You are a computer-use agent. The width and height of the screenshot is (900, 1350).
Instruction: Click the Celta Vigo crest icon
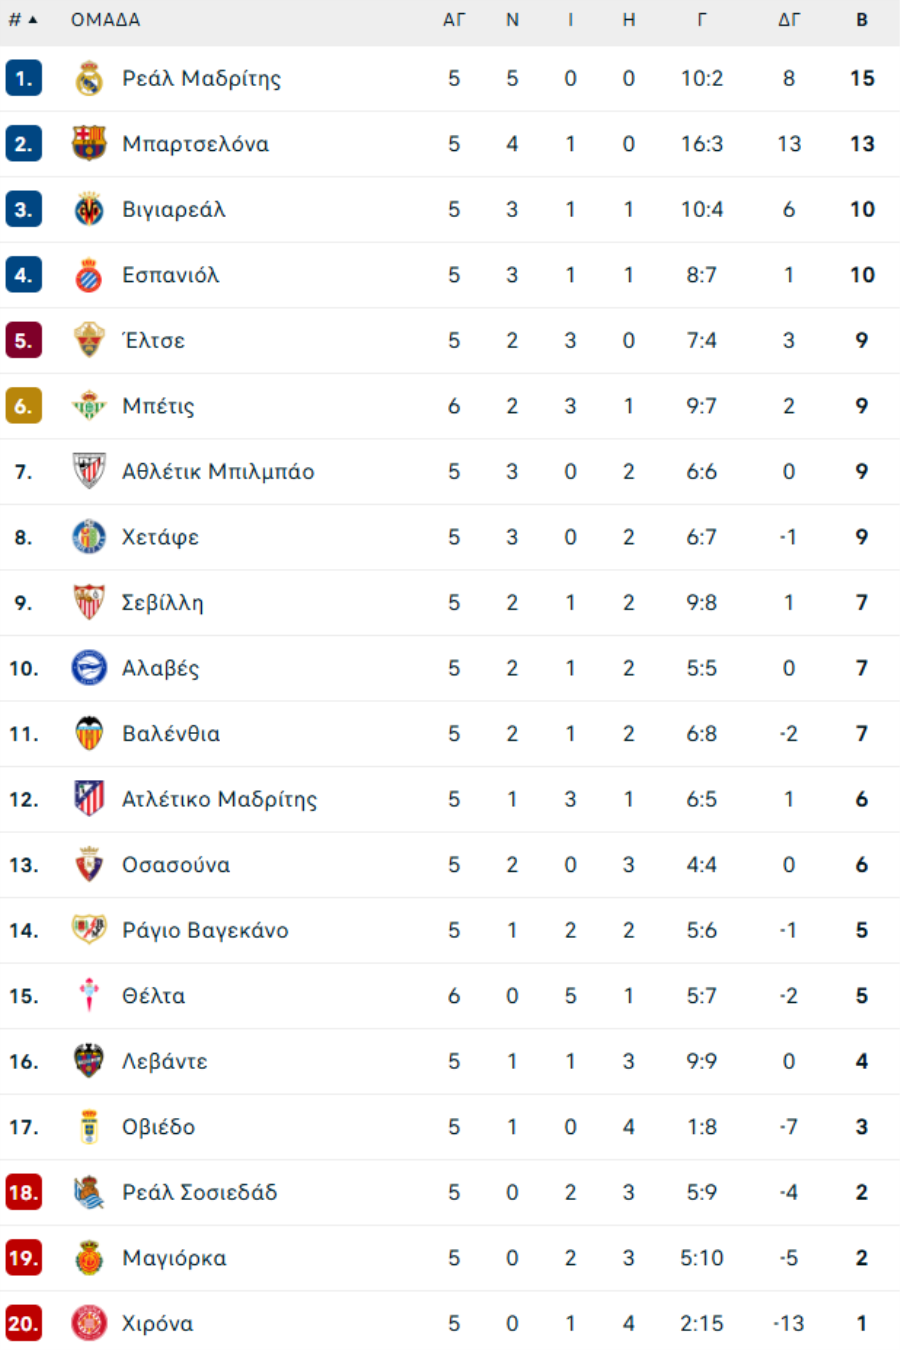tap(89, 996)
